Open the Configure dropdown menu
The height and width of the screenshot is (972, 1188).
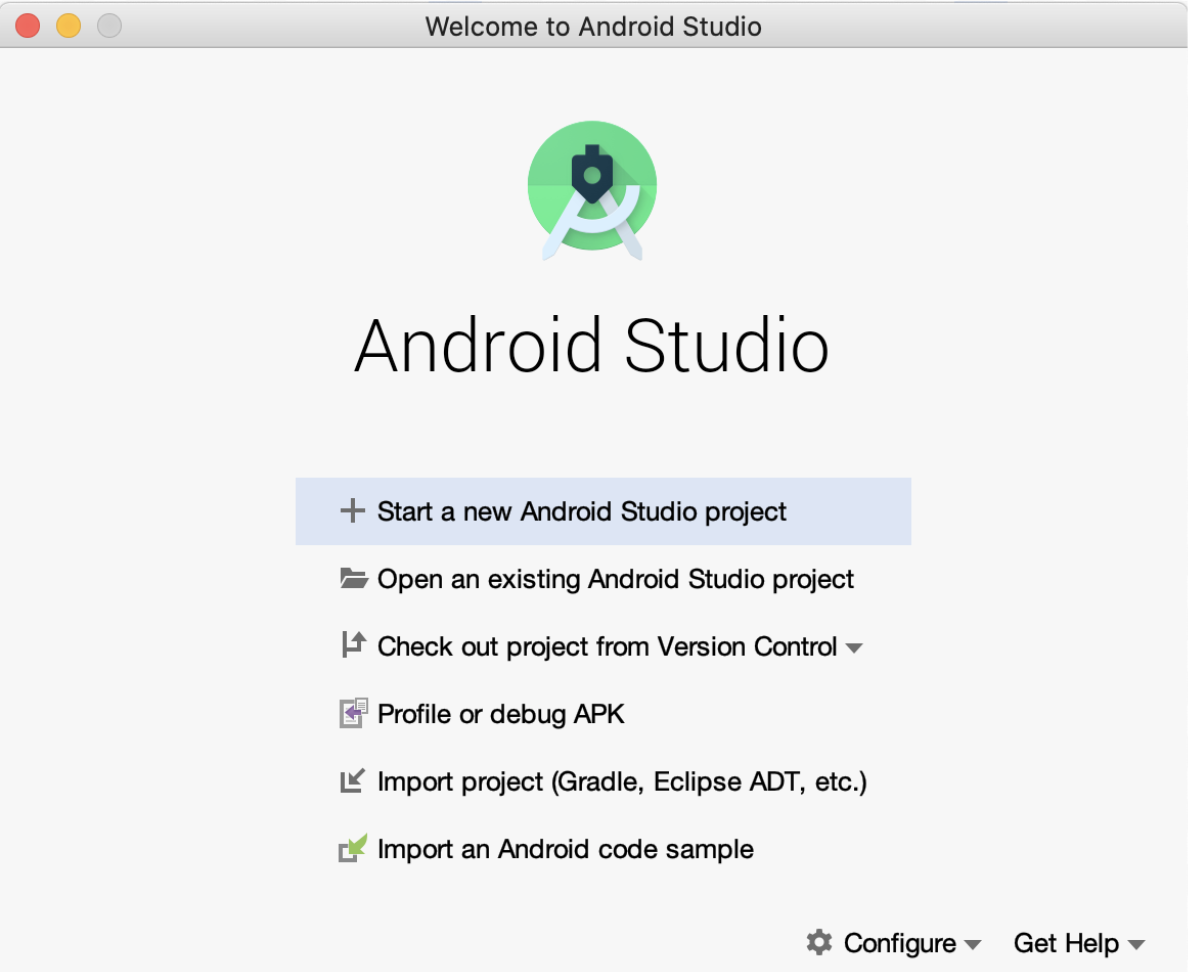coord(899,942)
